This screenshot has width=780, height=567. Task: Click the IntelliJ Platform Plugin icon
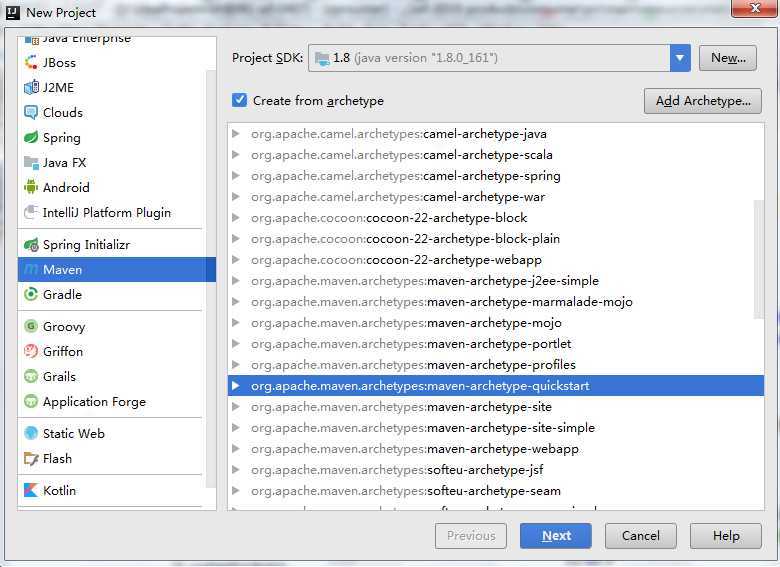pos(31,212)
